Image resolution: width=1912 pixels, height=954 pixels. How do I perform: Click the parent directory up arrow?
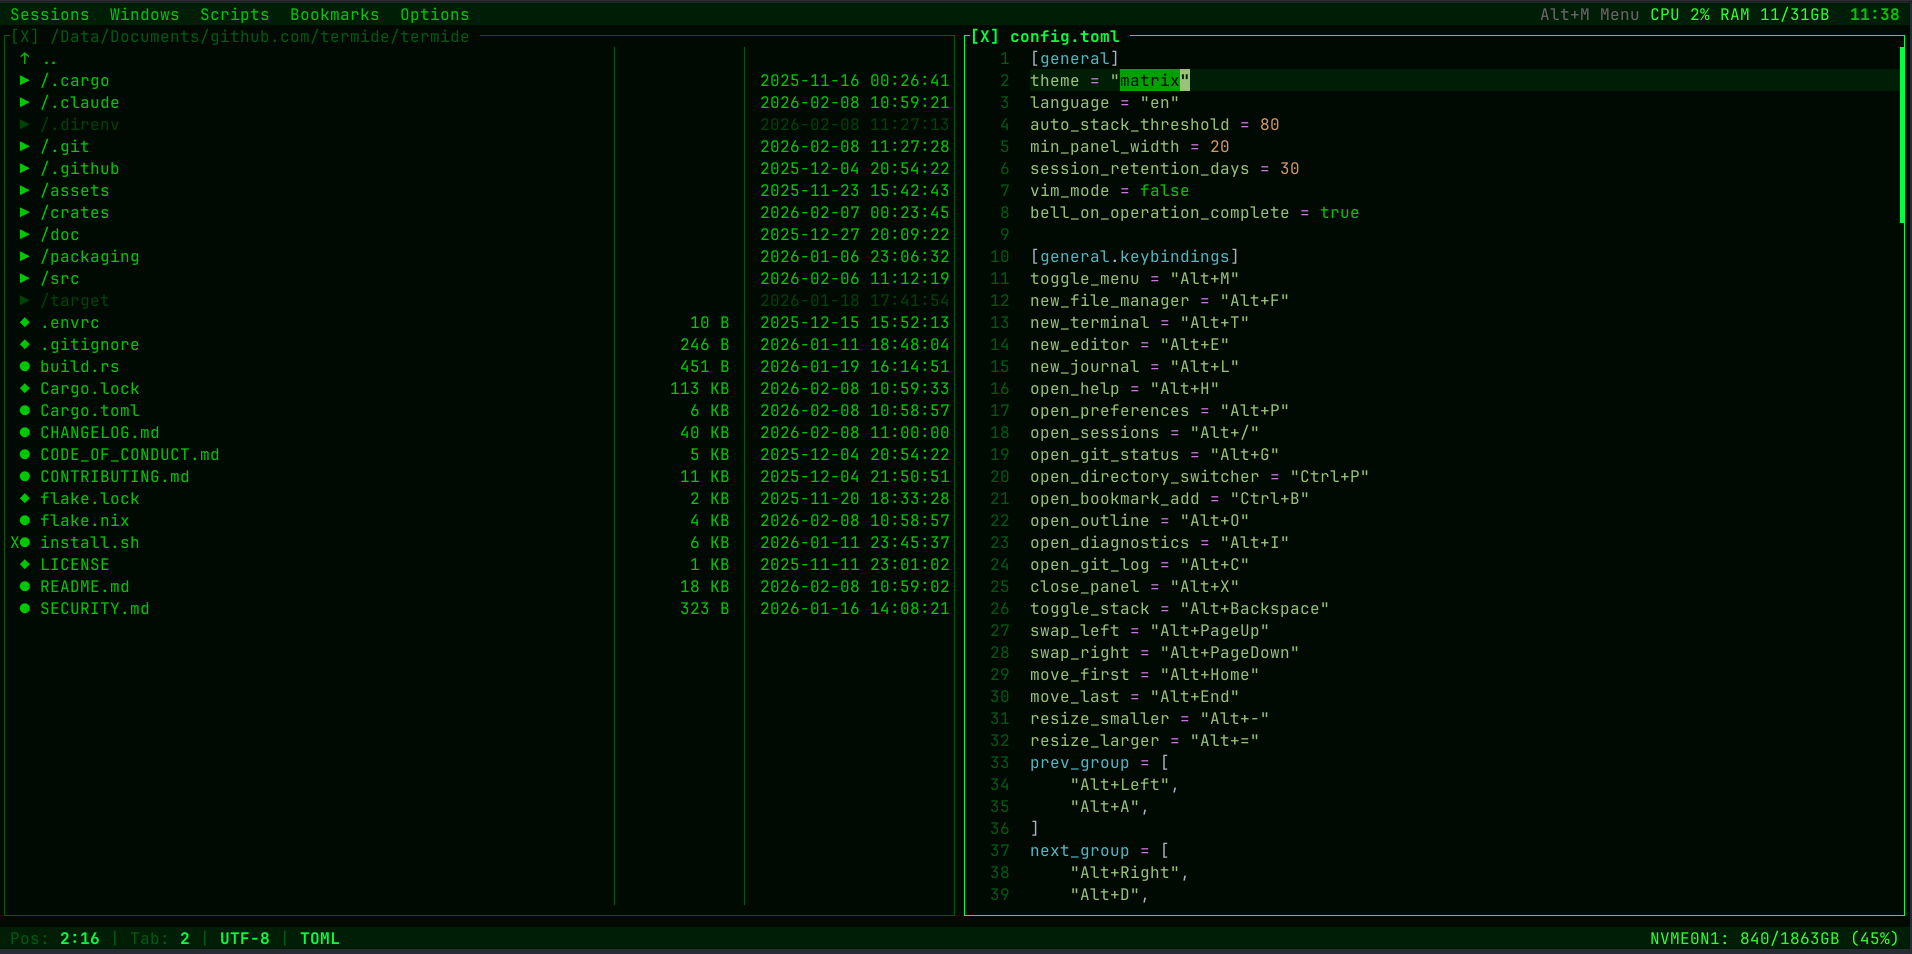[24, 58]
